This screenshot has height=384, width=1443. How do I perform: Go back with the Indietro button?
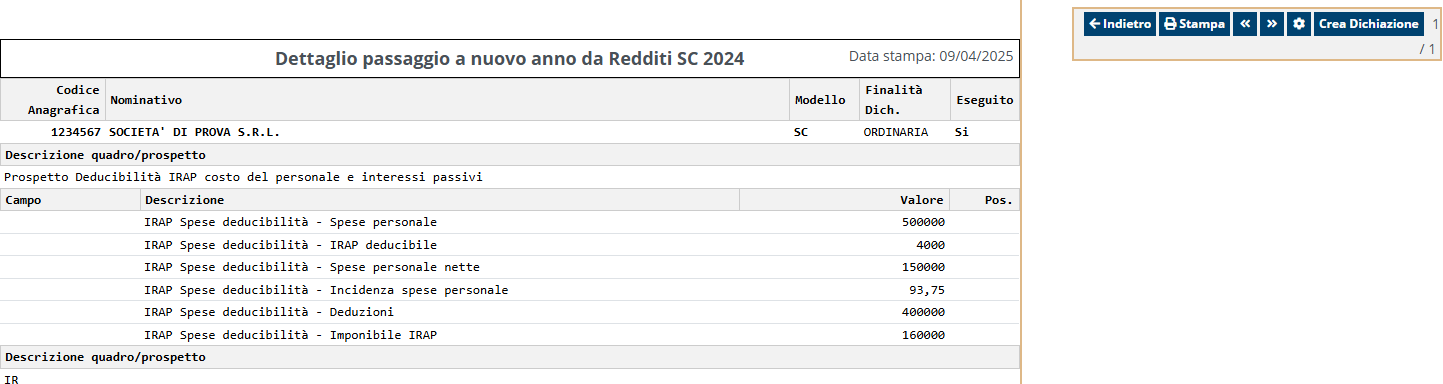pos(1120,24)
